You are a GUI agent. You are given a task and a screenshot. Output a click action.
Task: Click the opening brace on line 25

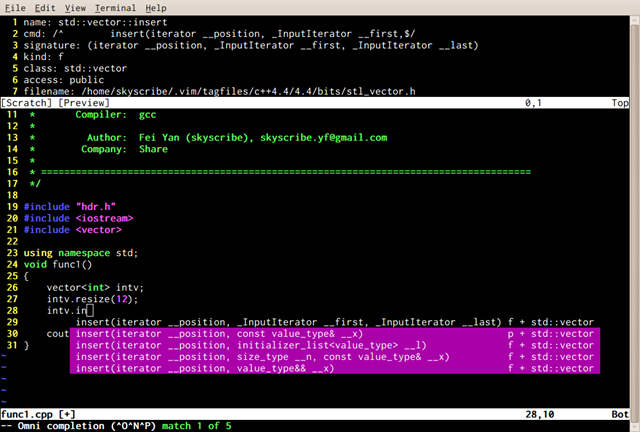click(x=26, y=276)
